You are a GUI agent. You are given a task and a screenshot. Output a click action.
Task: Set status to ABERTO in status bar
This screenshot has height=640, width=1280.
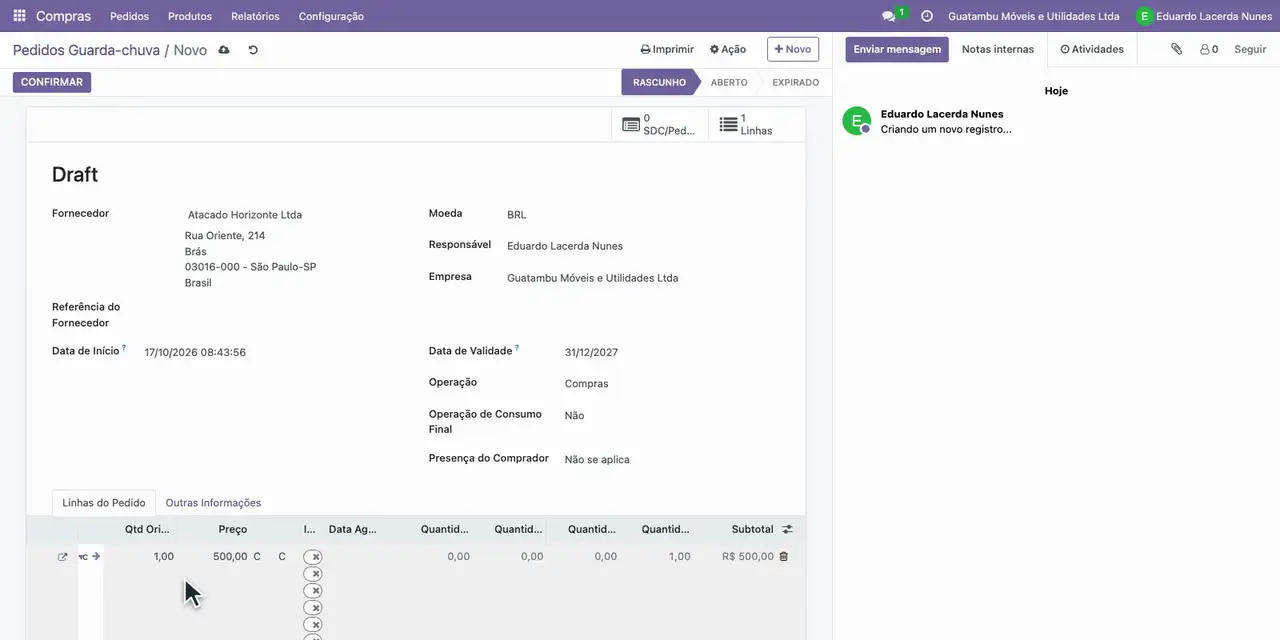729,82
